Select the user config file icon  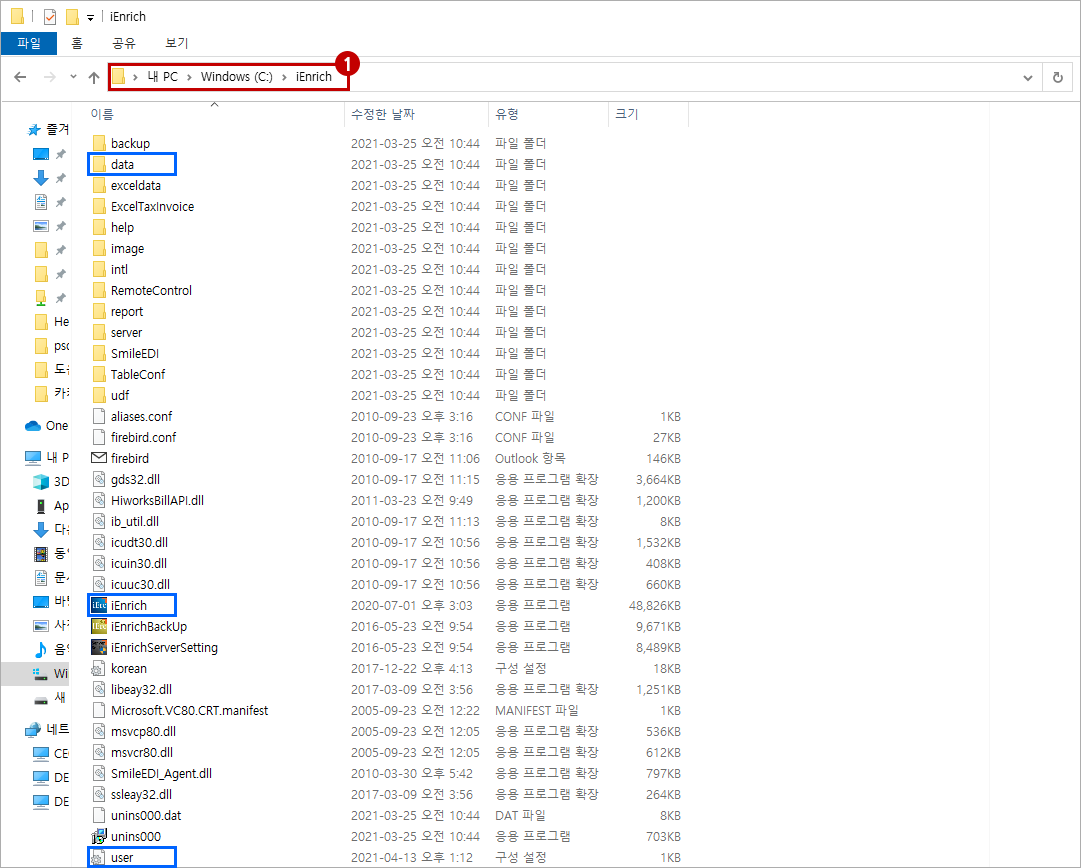[x=99, y=858]
